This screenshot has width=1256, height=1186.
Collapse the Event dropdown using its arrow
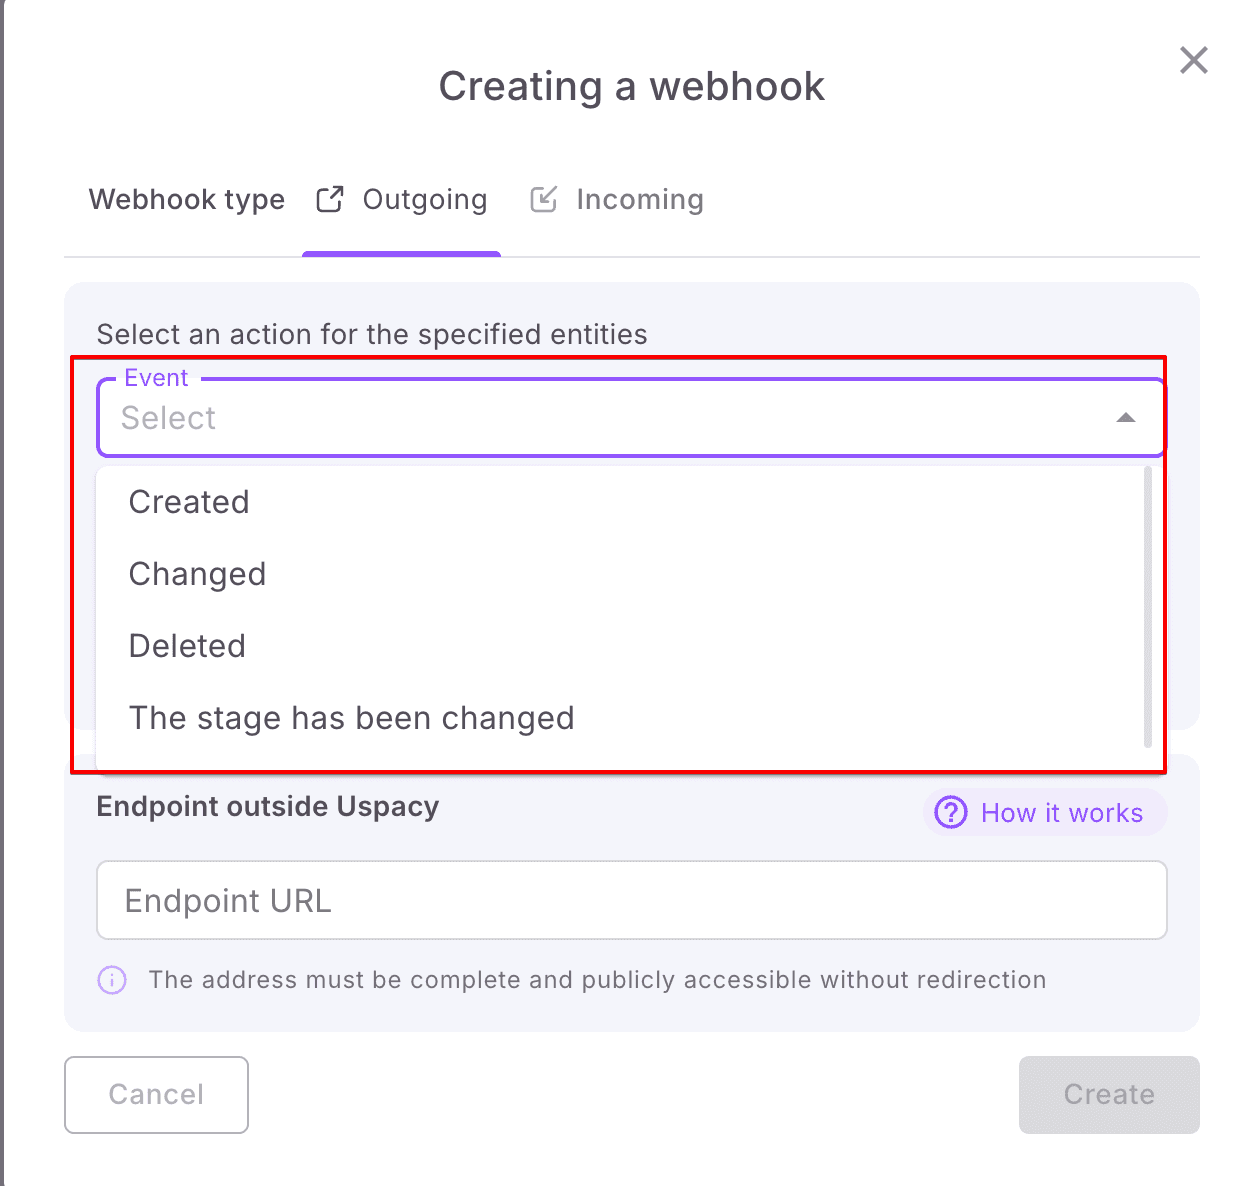tap(1125, 418)
